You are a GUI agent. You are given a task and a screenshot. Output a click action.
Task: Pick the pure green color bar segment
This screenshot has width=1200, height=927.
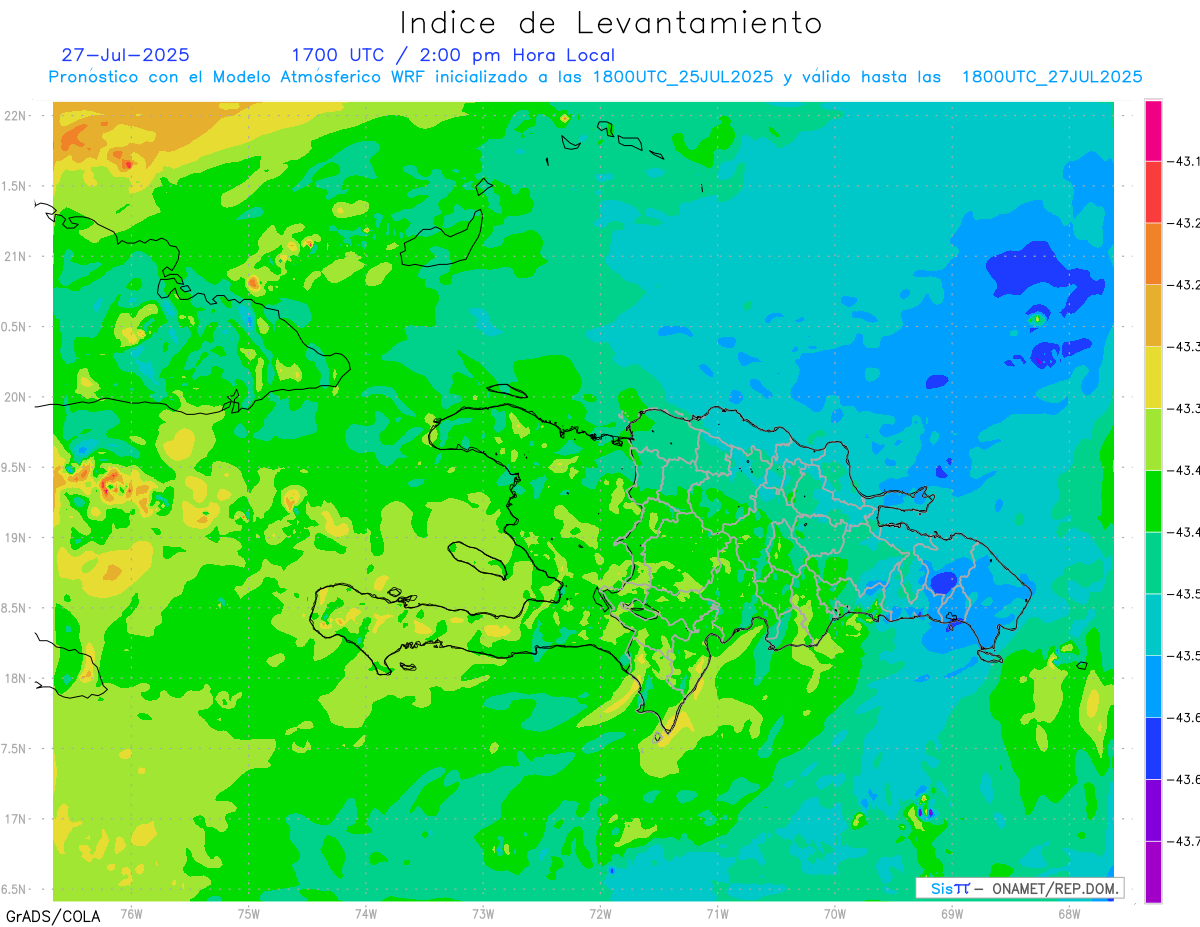pos(1153,501)
